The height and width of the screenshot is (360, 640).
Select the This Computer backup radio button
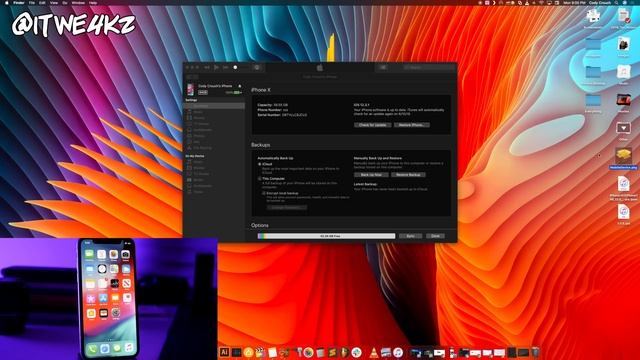(260, 179)
